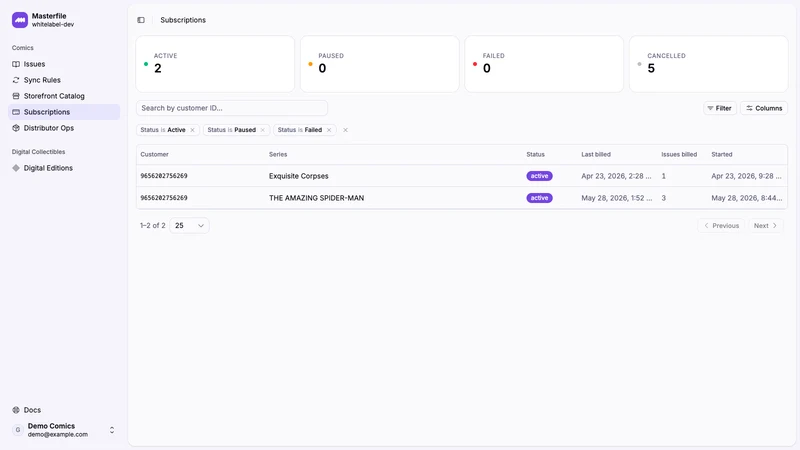Viewport: 800px width, 450px height.
Task: Go to Next page
Action: pos(766,226)
